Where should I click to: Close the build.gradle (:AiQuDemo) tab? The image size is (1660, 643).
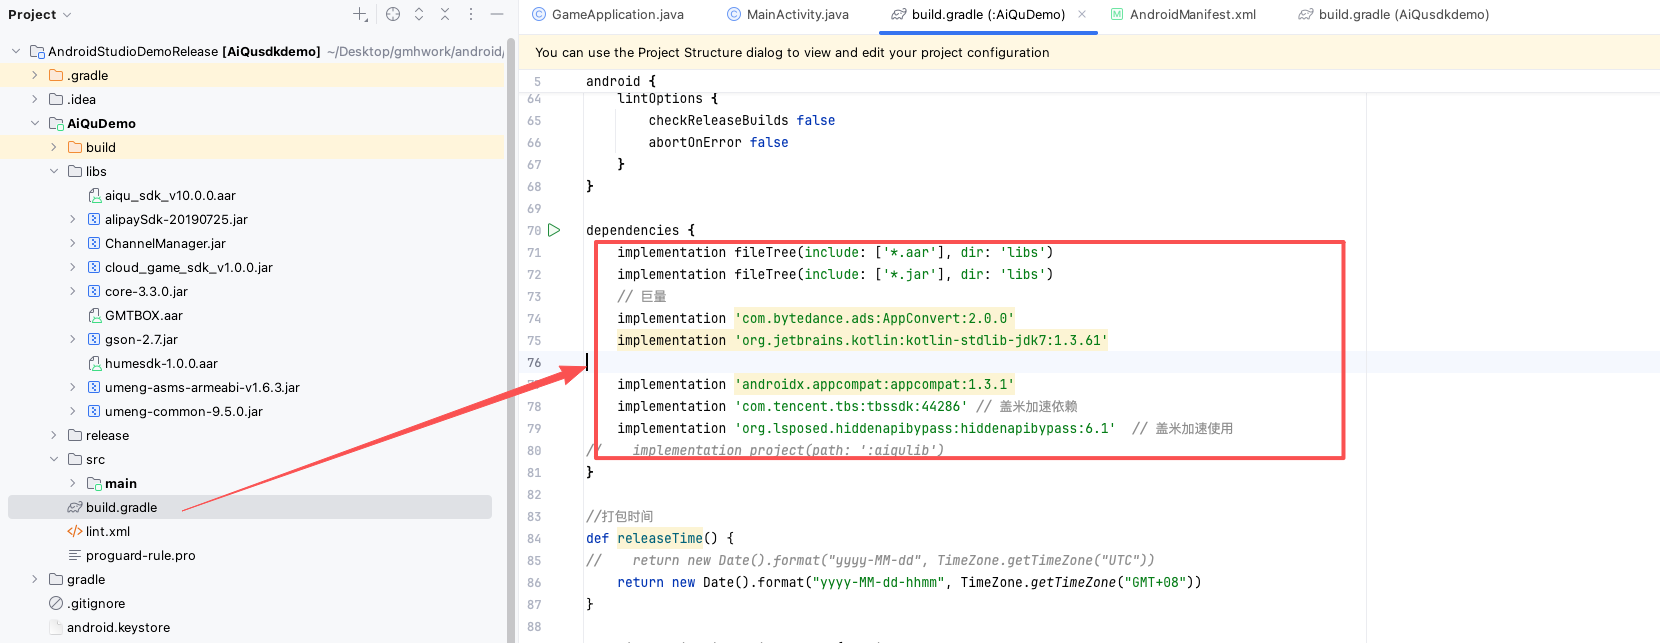(1082, 15)
